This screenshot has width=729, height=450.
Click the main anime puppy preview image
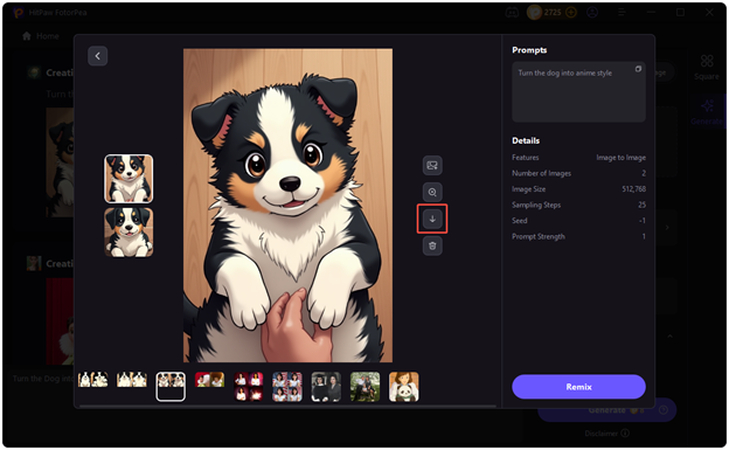click(x=288, y=205)
